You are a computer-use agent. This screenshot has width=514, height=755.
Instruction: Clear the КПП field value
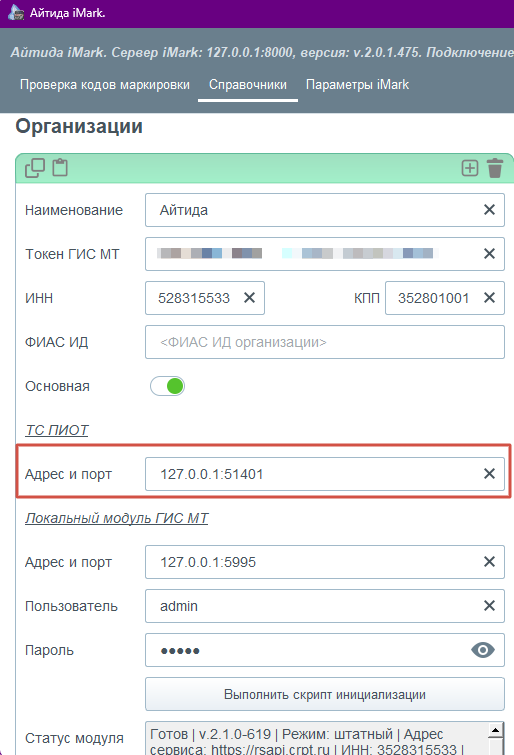pos(489,298)
